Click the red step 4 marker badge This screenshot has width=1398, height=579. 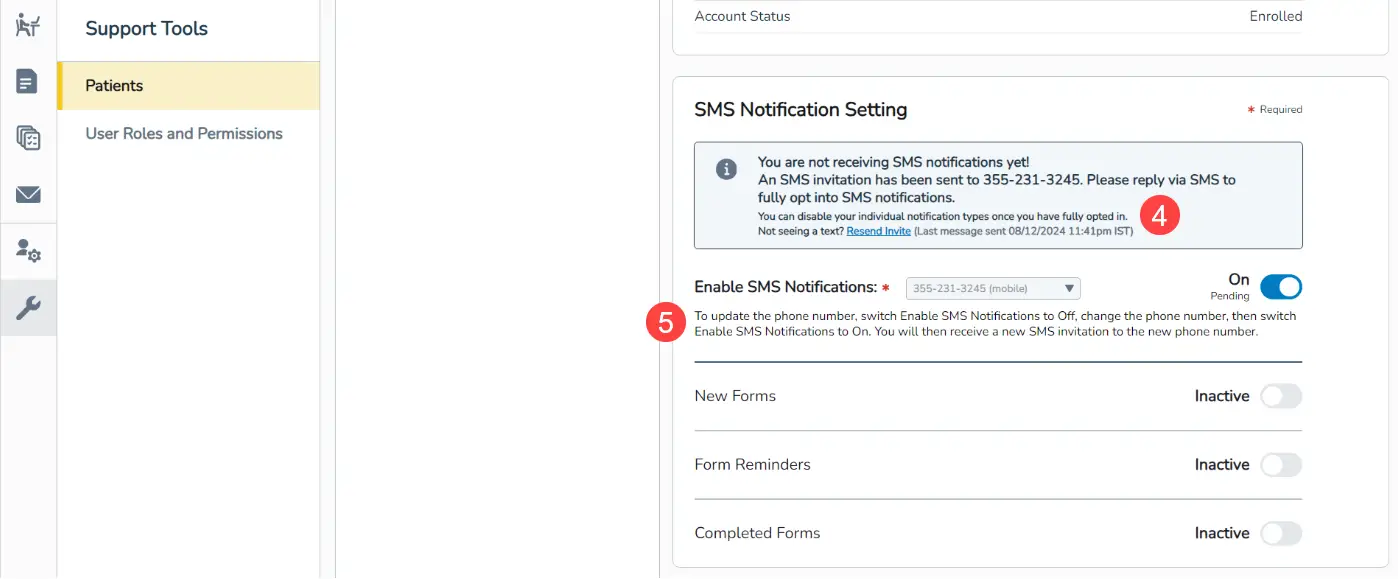[x=1160, y=216]
